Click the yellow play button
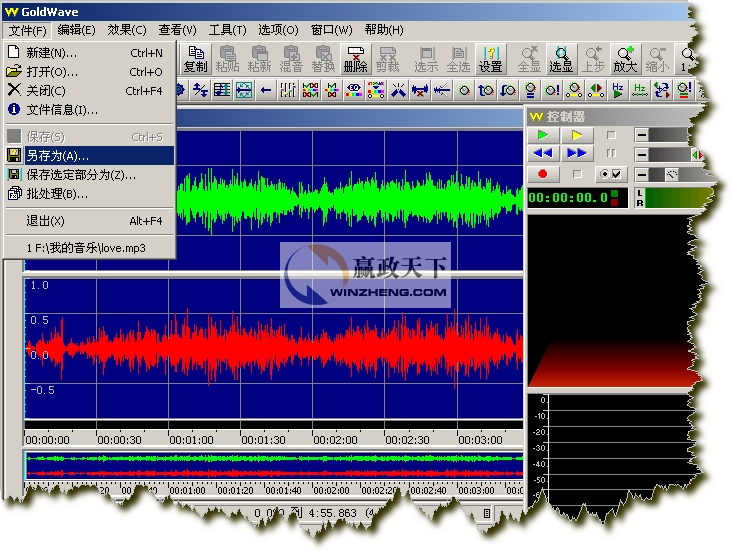 [x=576, y=135]
